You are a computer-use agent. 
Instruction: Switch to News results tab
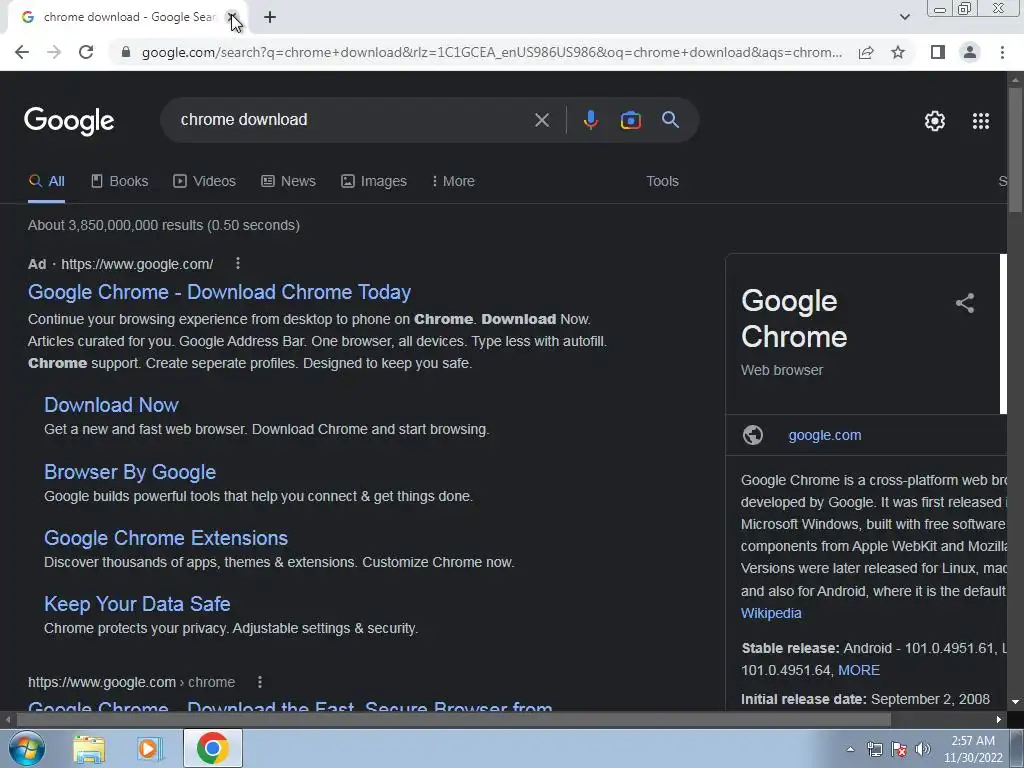(289, 182)
